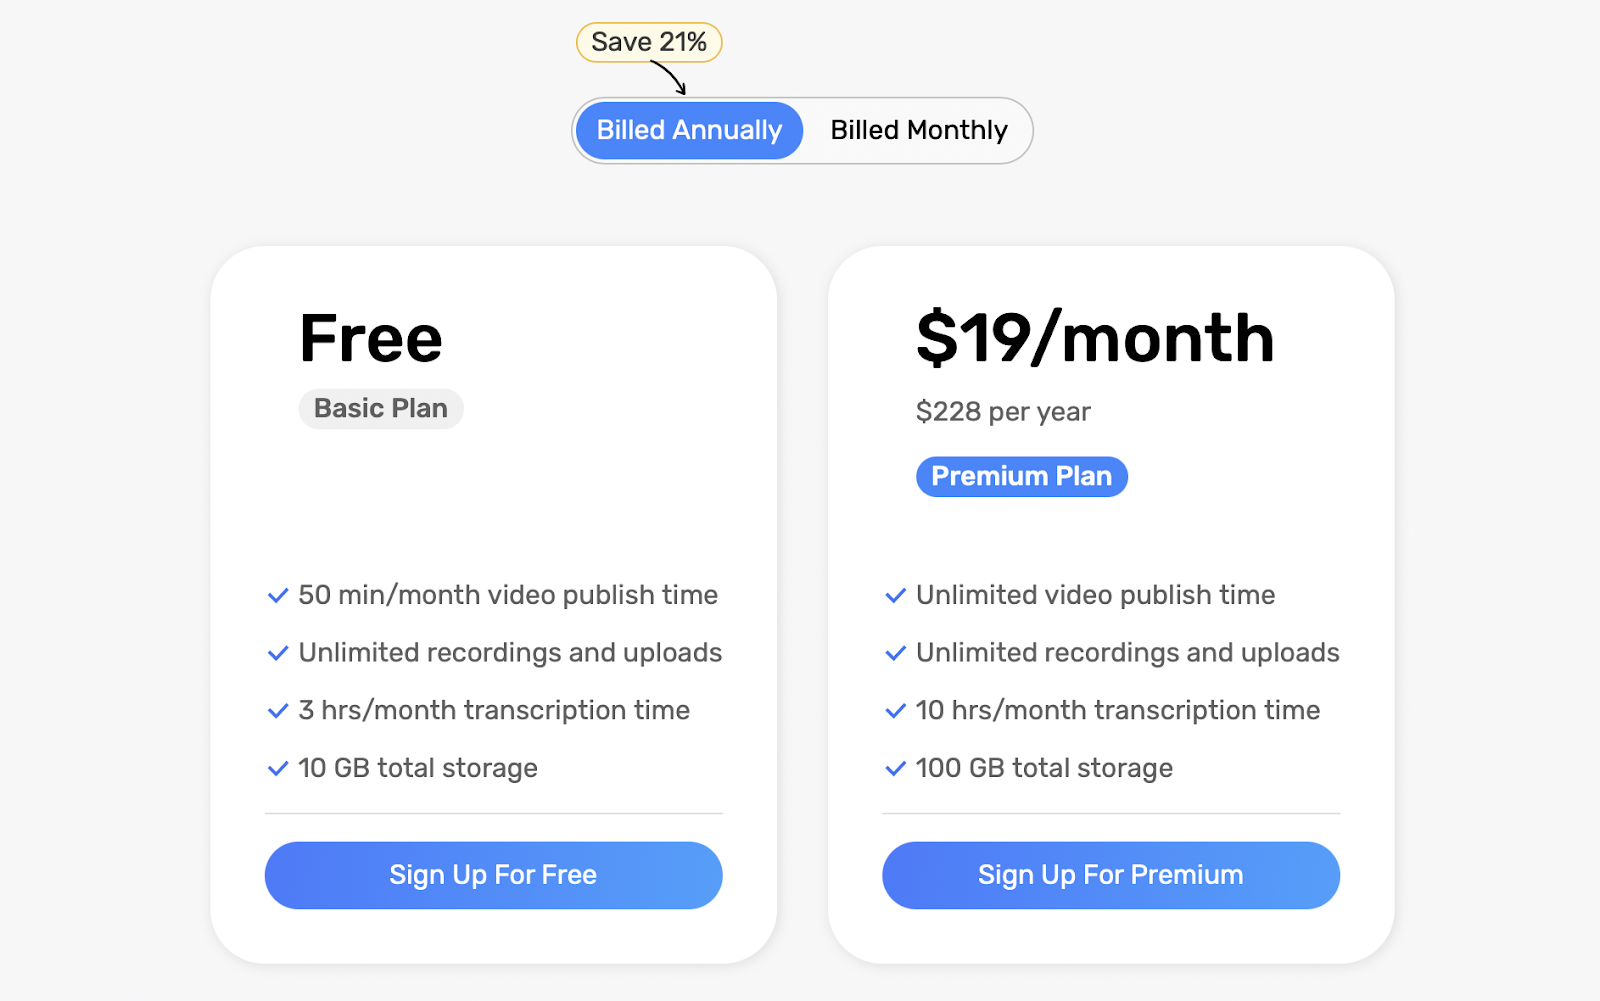
Task: Click Sign Up For Free button
Action: pos(493,875)
